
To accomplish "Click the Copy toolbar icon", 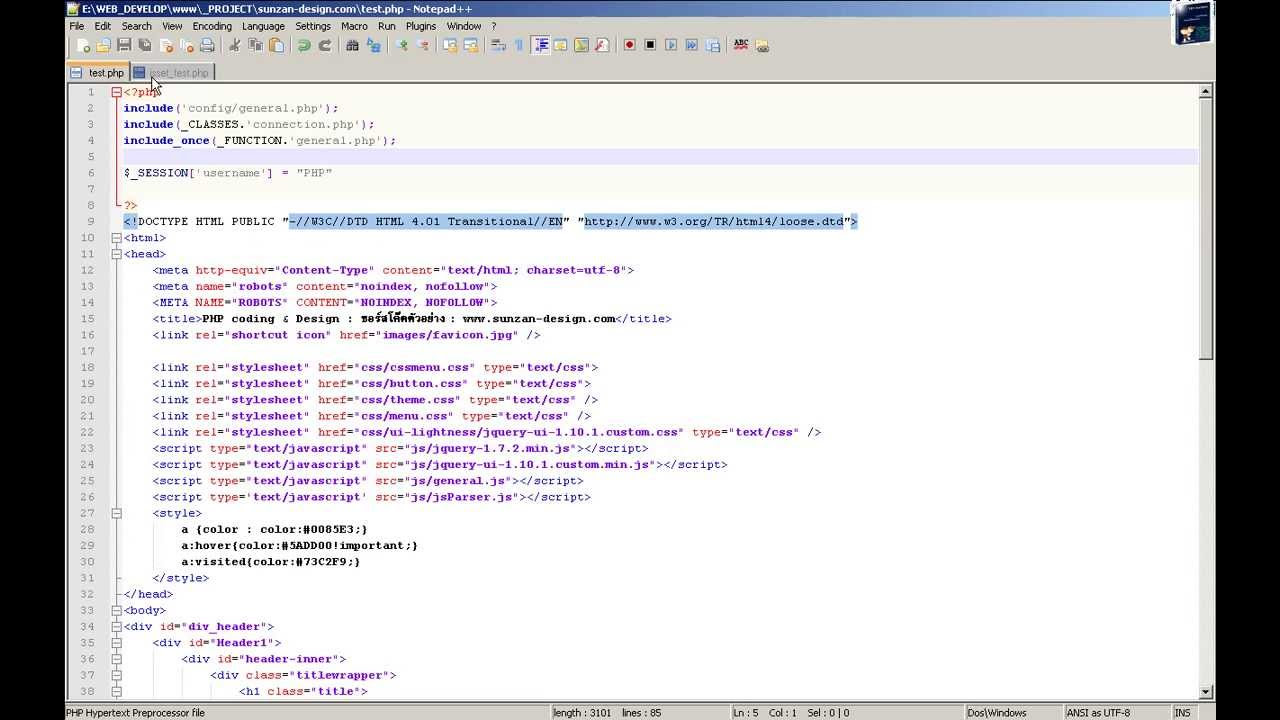I will pyautogui.click(x=255, y=45).
